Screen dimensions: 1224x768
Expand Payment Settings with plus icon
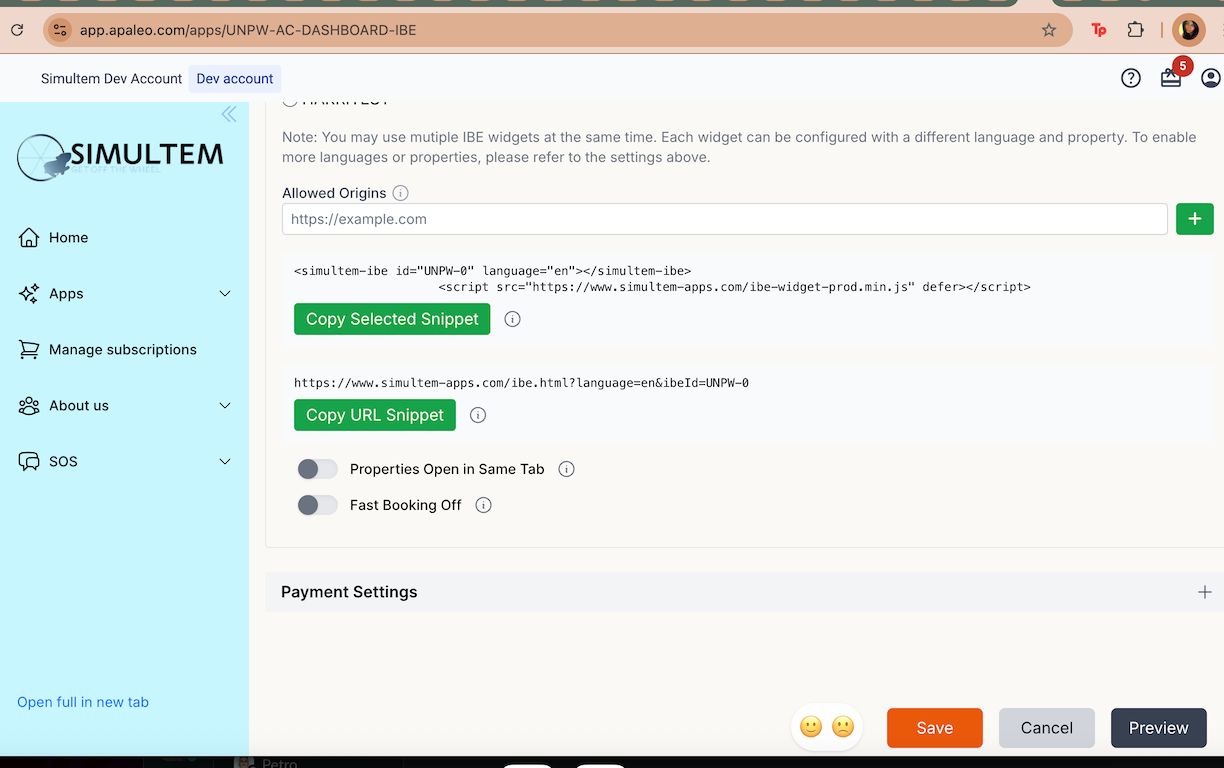point(1205,592)
